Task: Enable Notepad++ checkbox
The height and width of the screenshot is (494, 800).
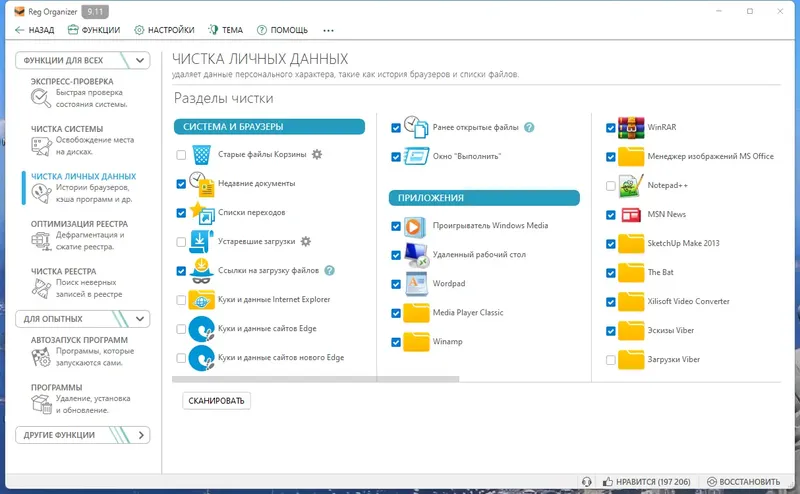Action: (x=611, y=186)
